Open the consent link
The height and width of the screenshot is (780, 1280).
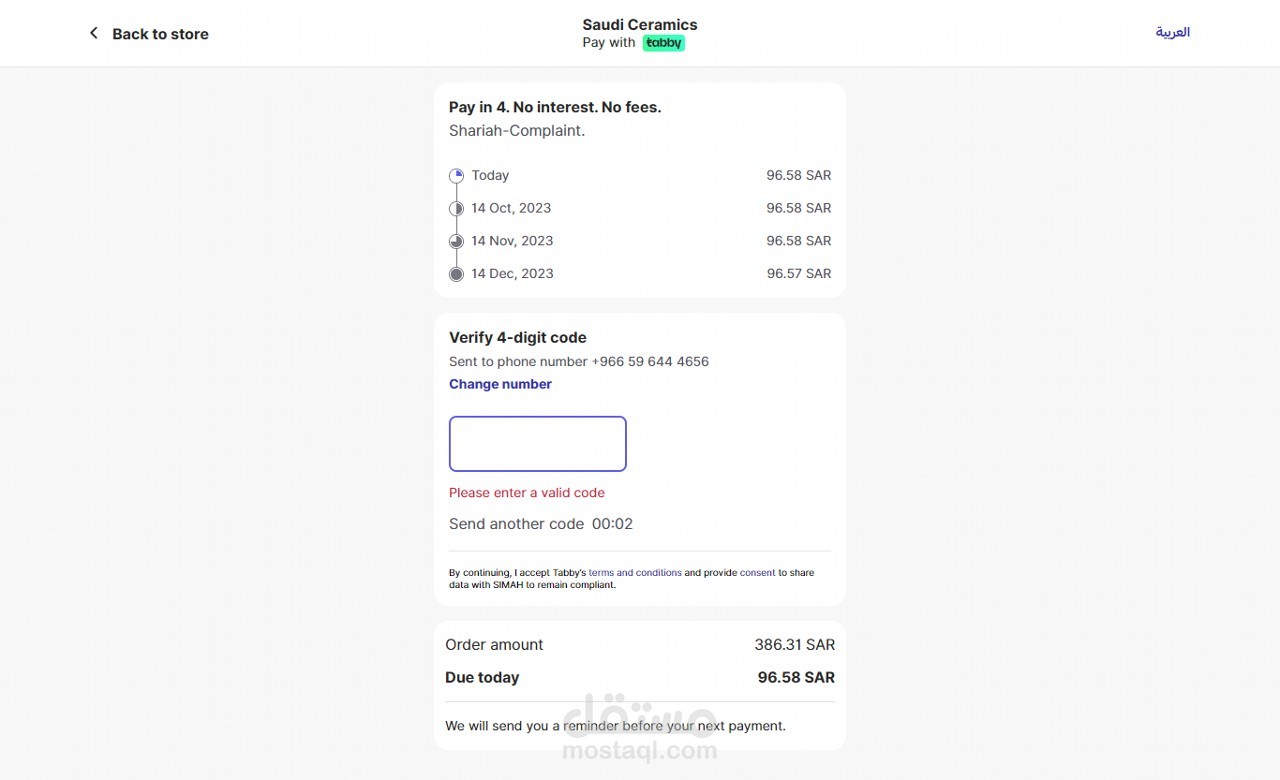[757, 573]
